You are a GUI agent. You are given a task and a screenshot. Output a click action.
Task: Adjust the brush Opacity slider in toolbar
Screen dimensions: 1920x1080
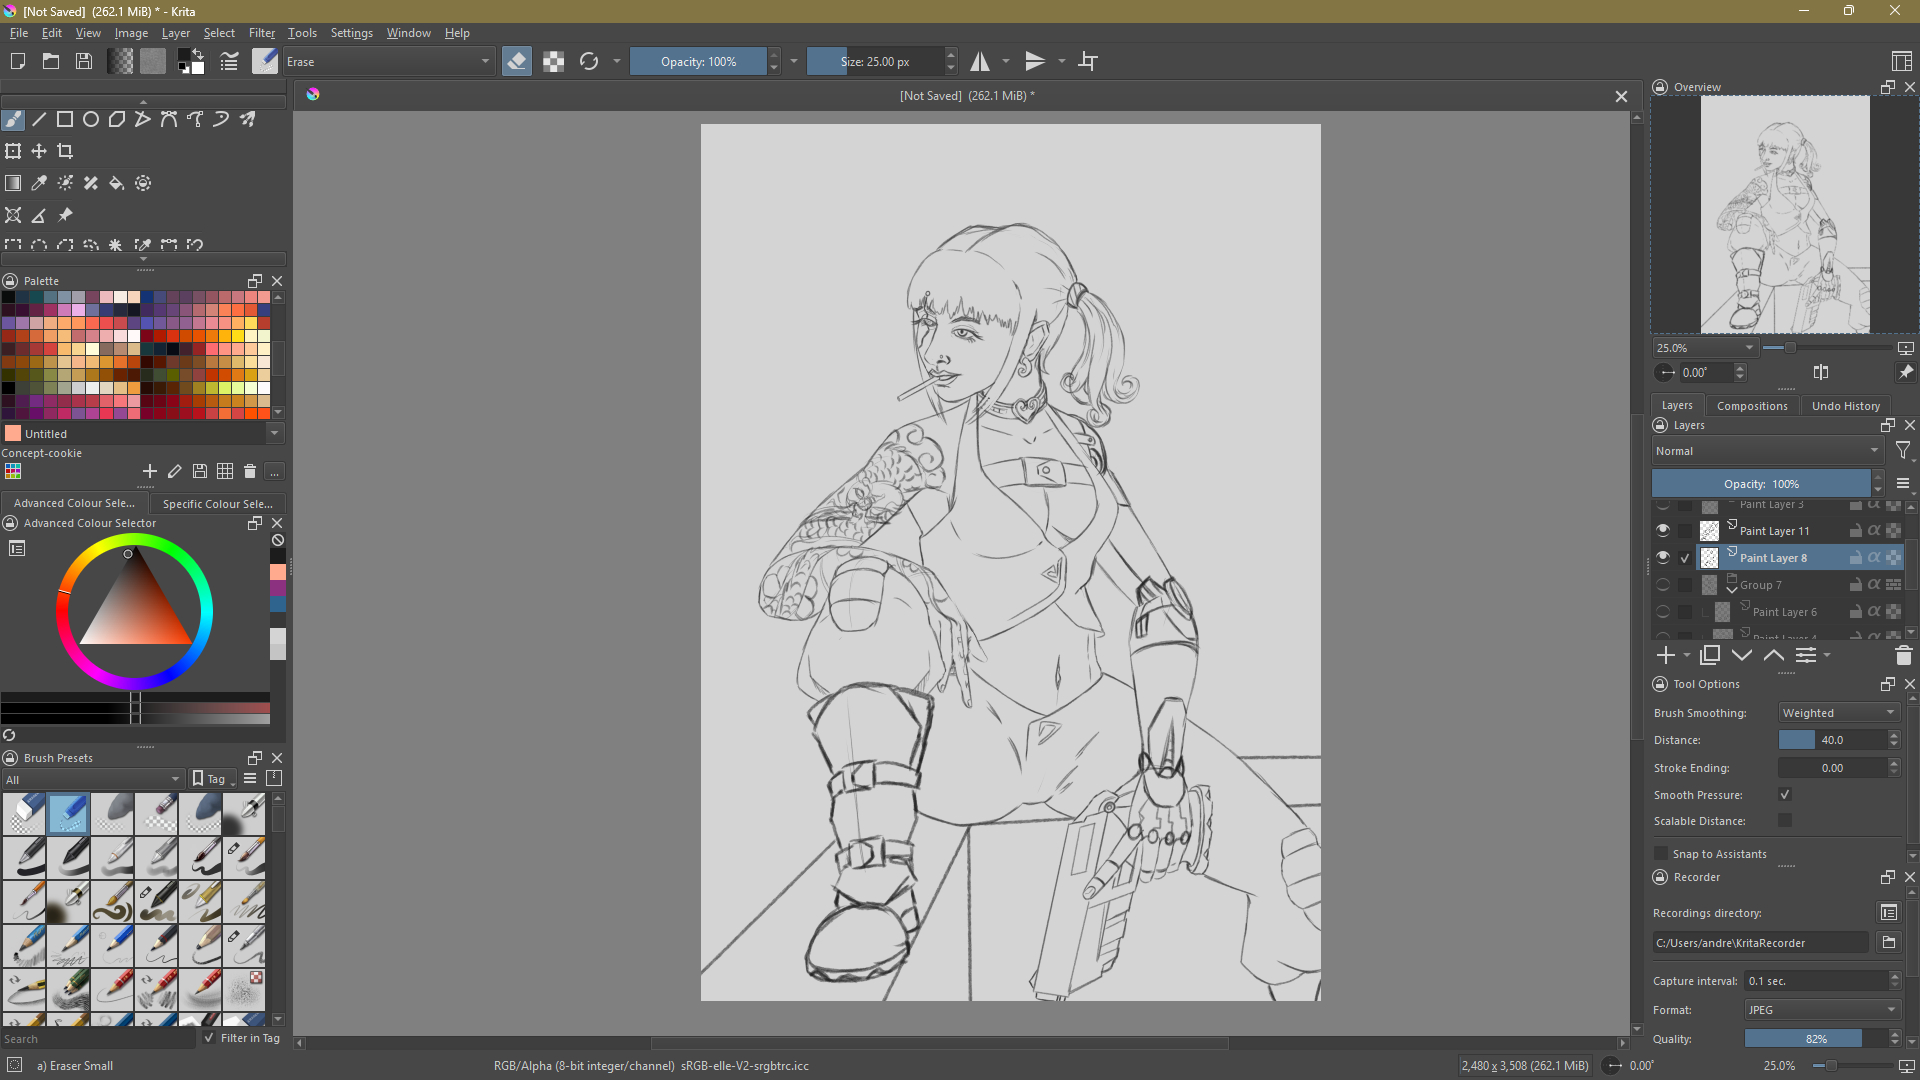pos(698,62)
